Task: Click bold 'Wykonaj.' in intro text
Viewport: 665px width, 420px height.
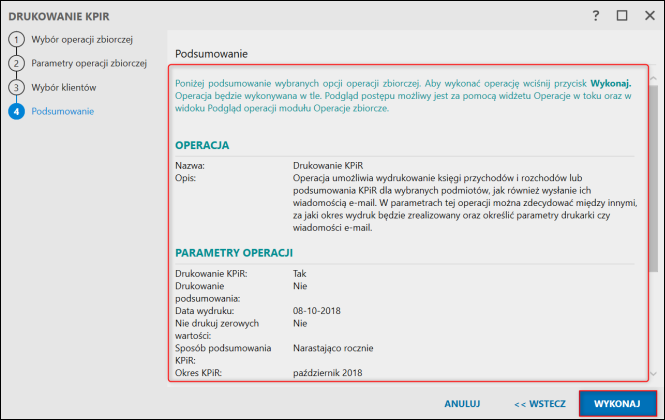Action: 611,83
